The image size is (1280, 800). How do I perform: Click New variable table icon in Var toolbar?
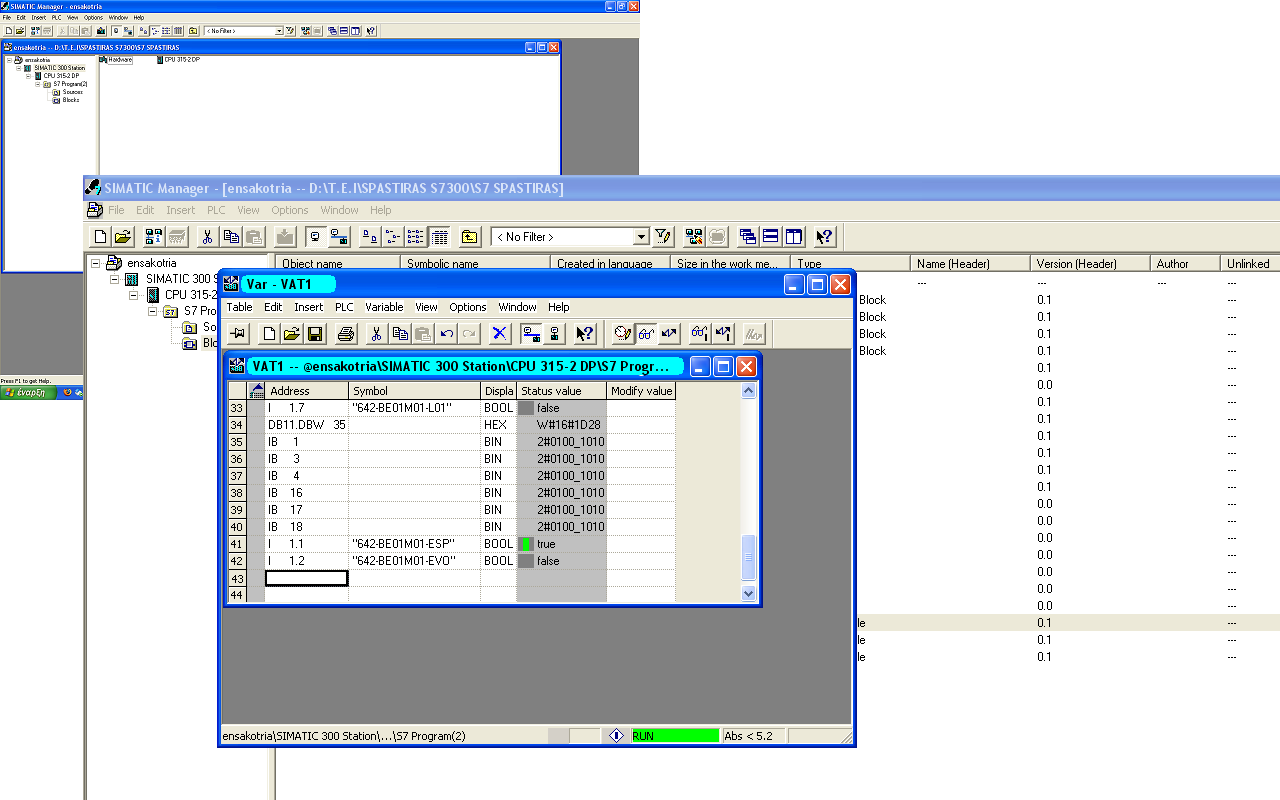pos(269,333)
